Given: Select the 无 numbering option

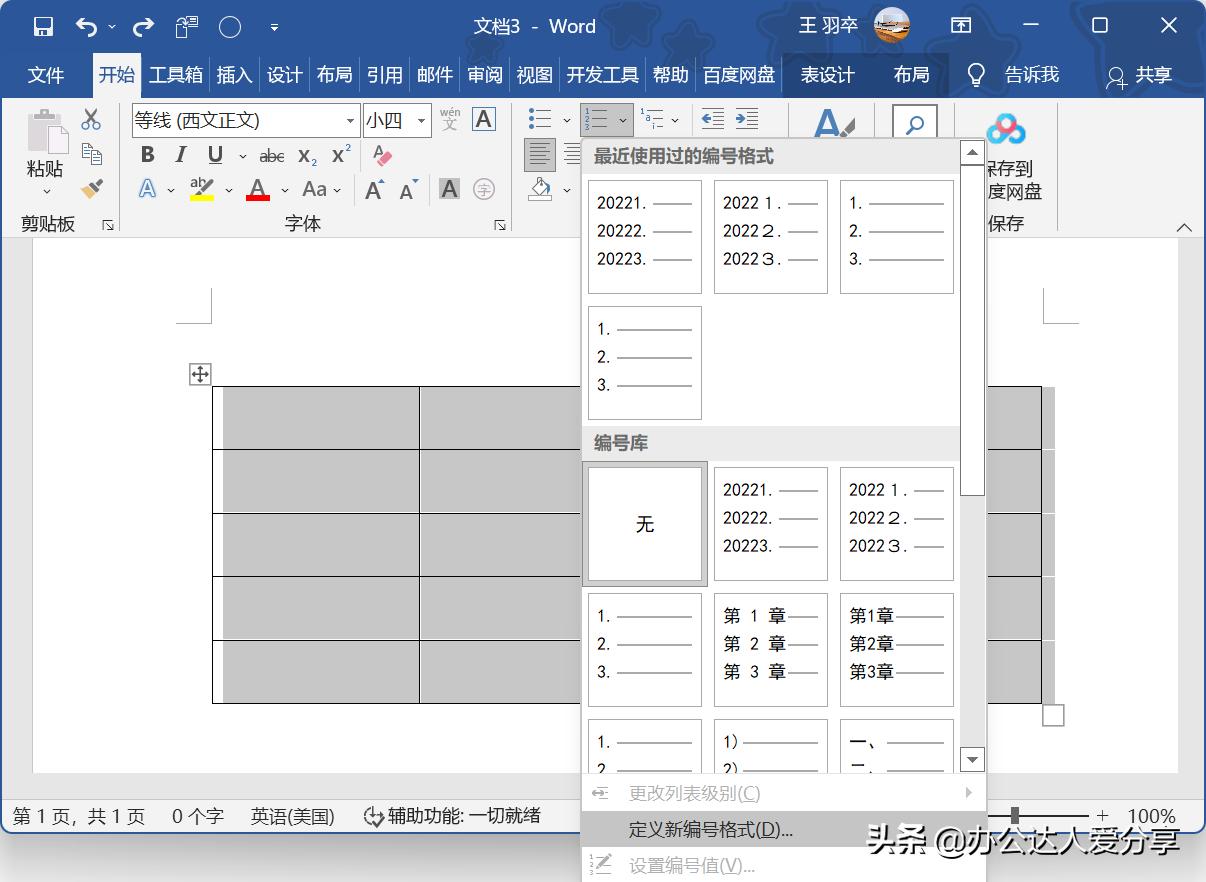Looking at the screenshot, I should (x=644, y=523).
